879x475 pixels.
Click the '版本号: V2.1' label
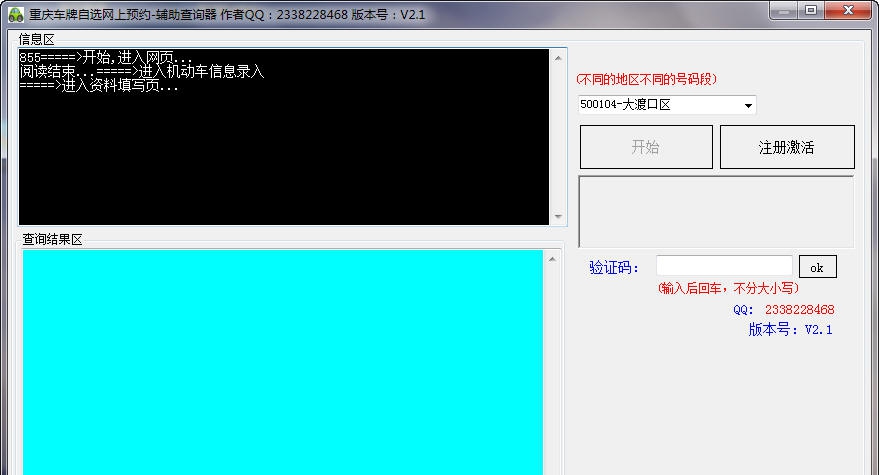point(790,329)
